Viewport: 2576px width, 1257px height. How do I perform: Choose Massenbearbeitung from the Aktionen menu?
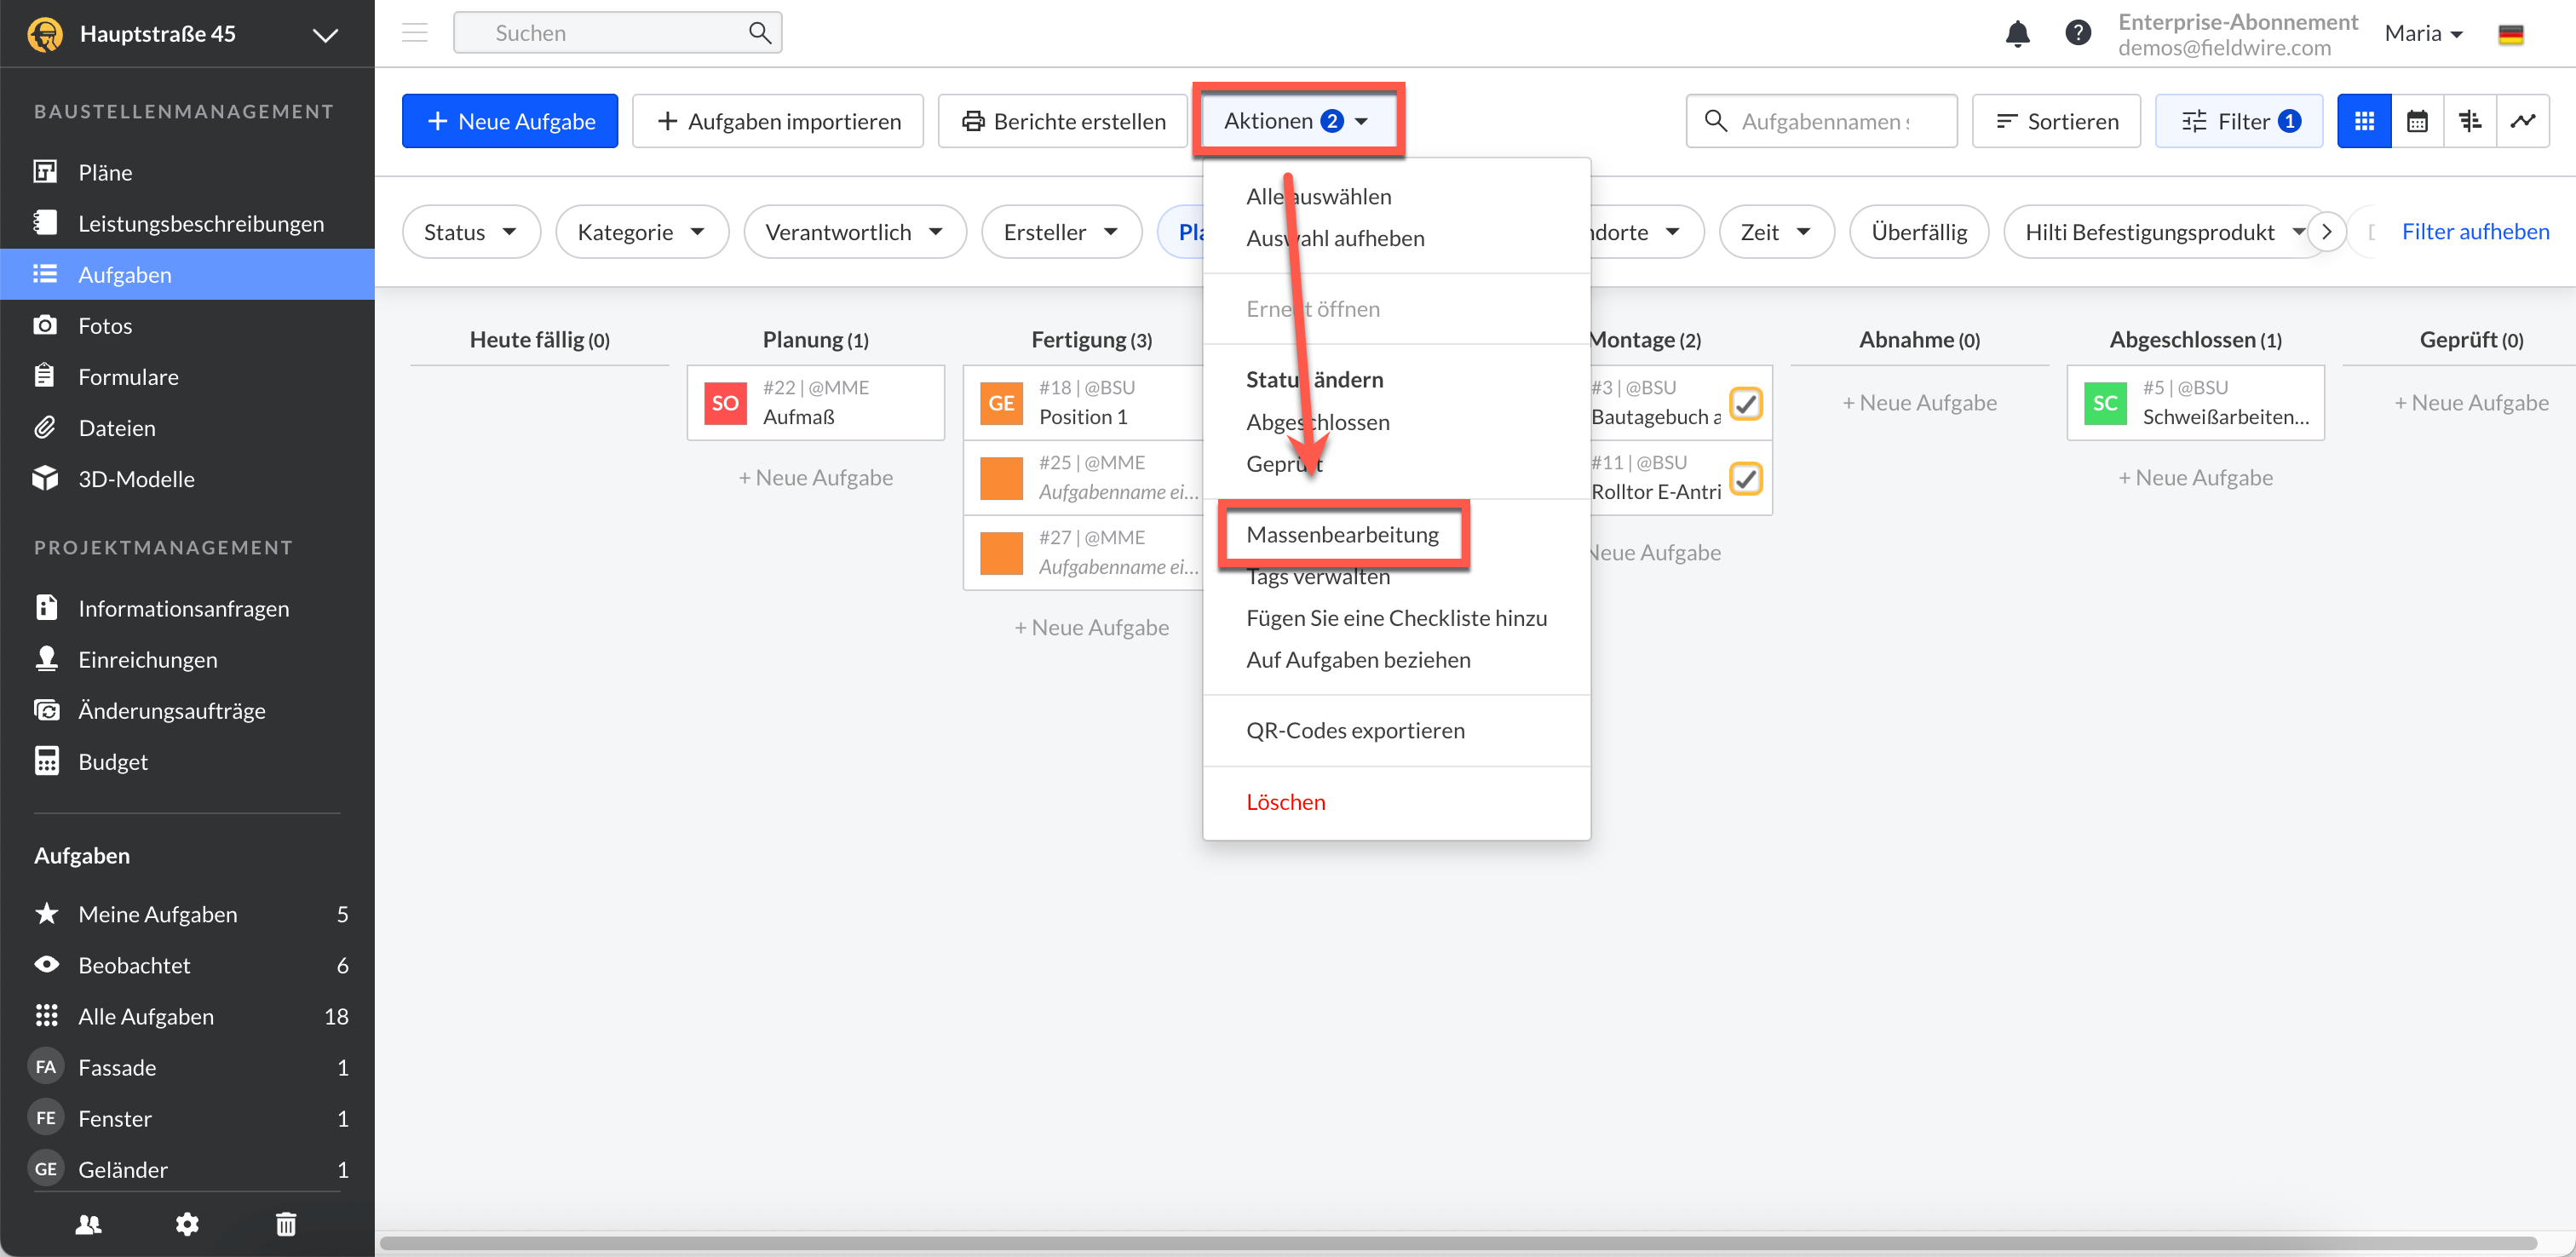[x=1342, y=534]
